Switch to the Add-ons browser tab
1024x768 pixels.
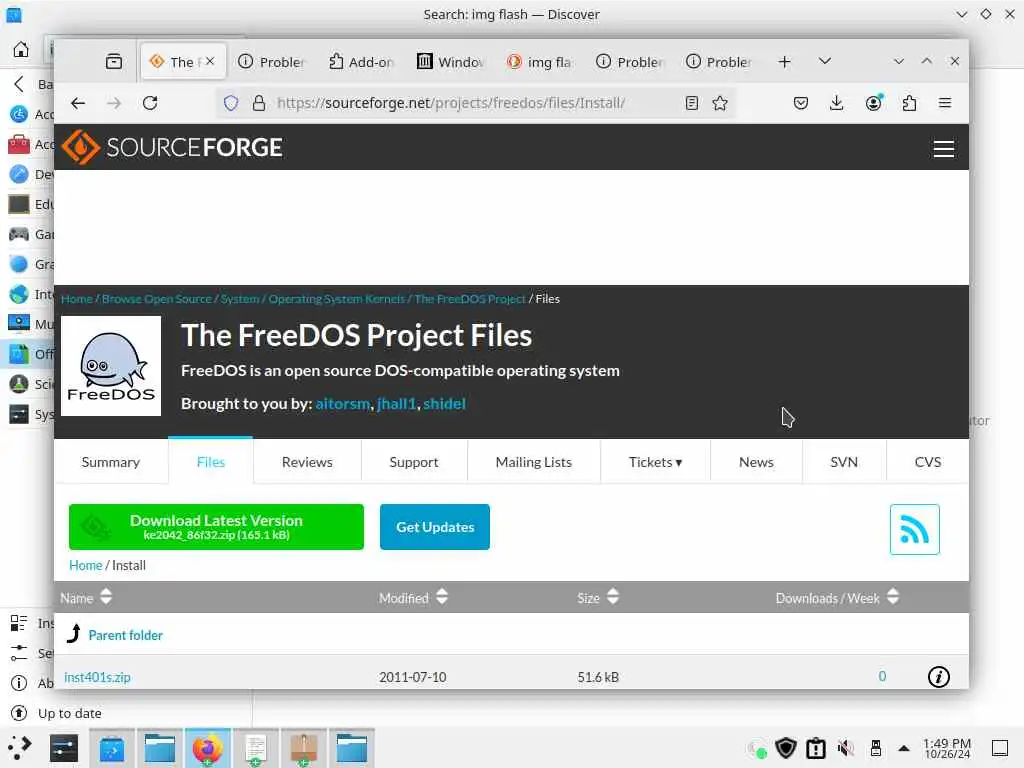361,61
